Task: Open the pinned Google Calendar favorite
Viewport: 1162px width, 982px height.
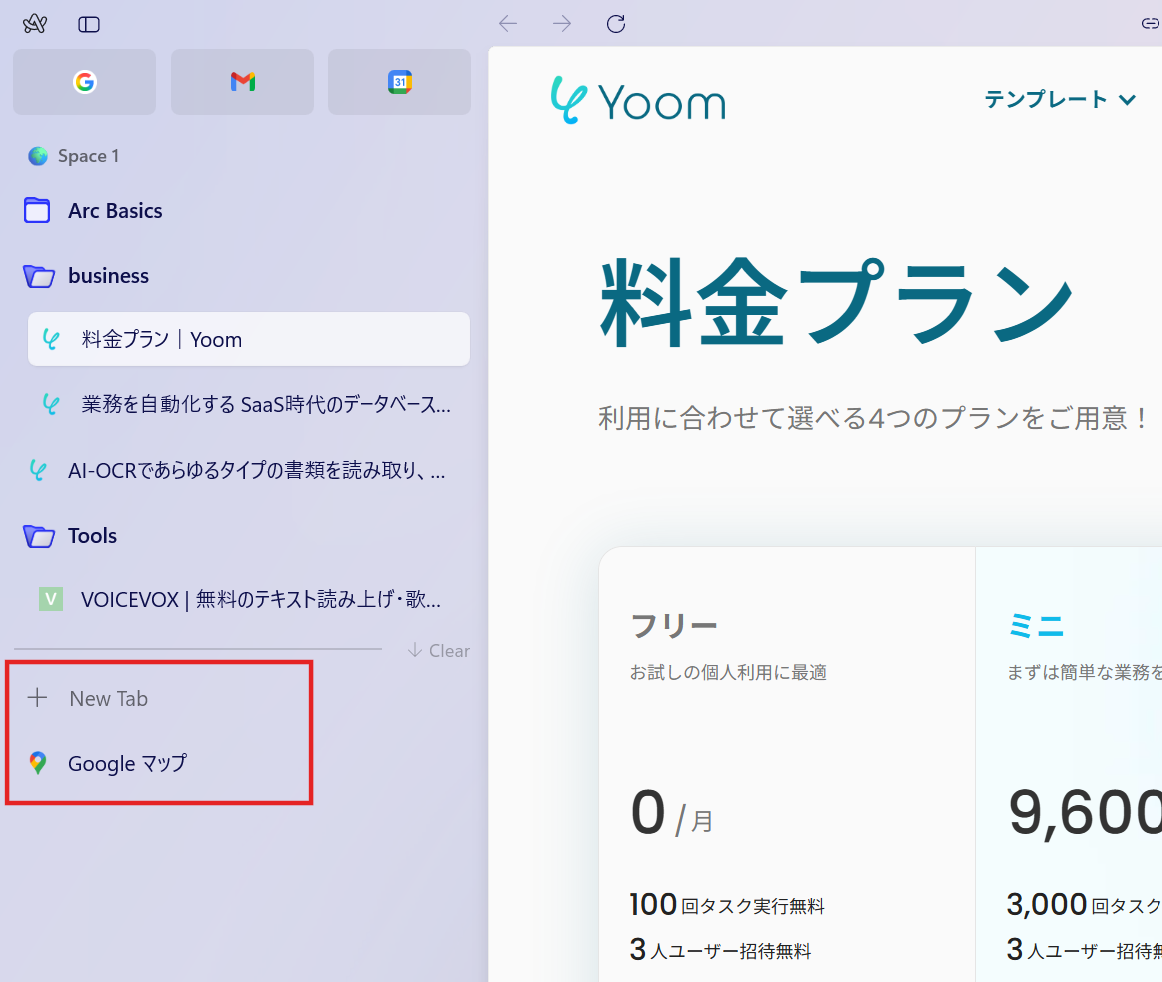Action: click(x=399, y=82)
